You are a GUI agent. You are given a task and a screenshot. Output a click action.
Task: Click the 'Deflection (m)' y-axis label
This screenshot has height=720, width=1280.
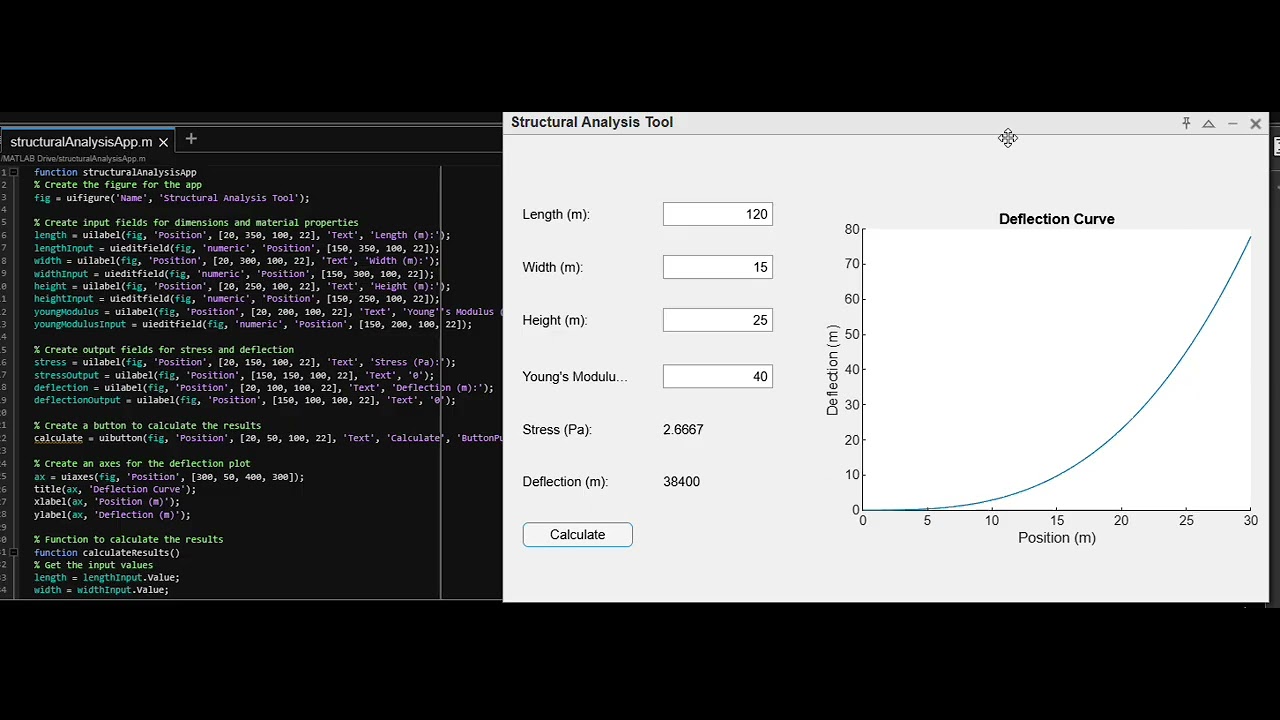[832, 370]
